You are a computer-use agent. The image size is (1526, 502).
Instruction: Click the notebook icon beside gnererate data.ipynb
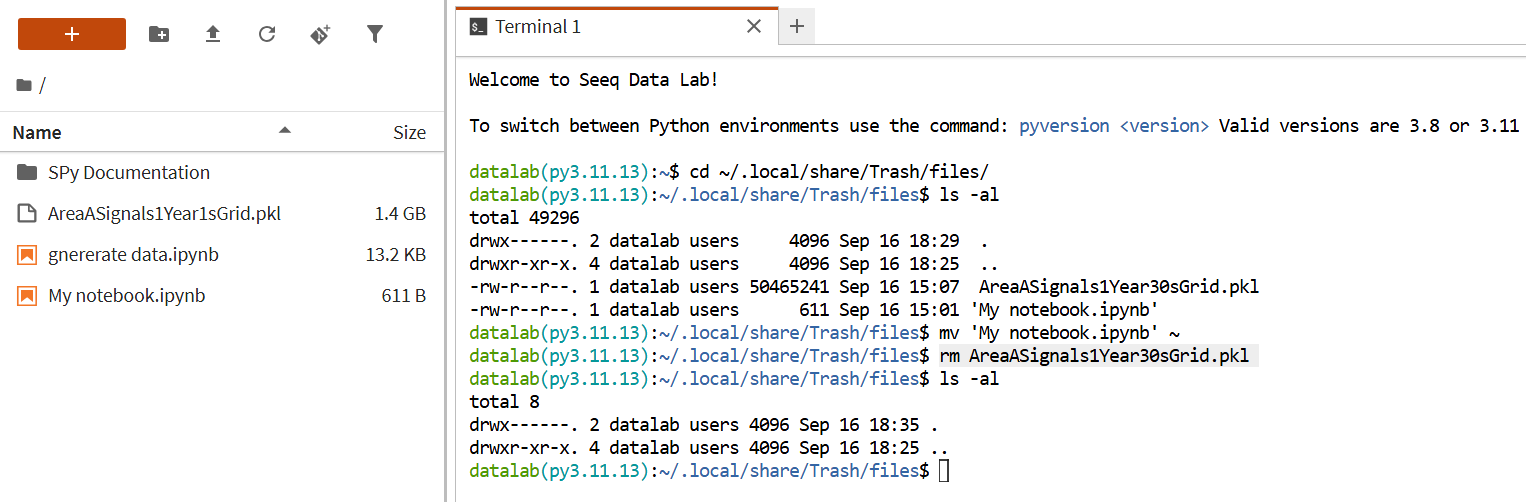coord(27,255)
